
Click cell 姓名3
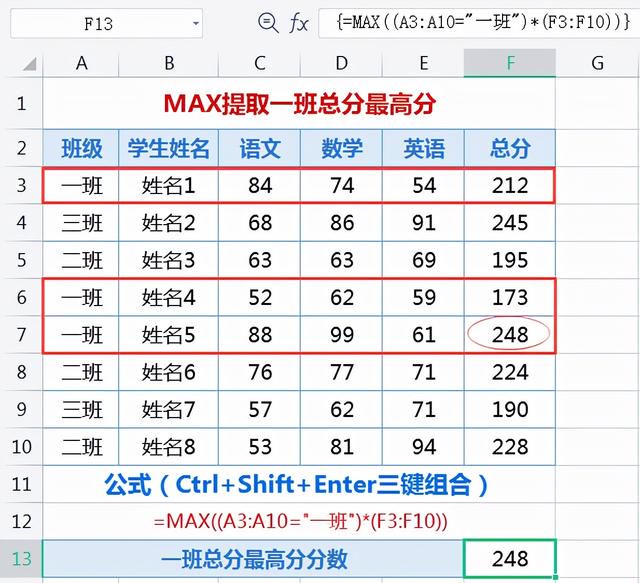click(x=169, y=260)
